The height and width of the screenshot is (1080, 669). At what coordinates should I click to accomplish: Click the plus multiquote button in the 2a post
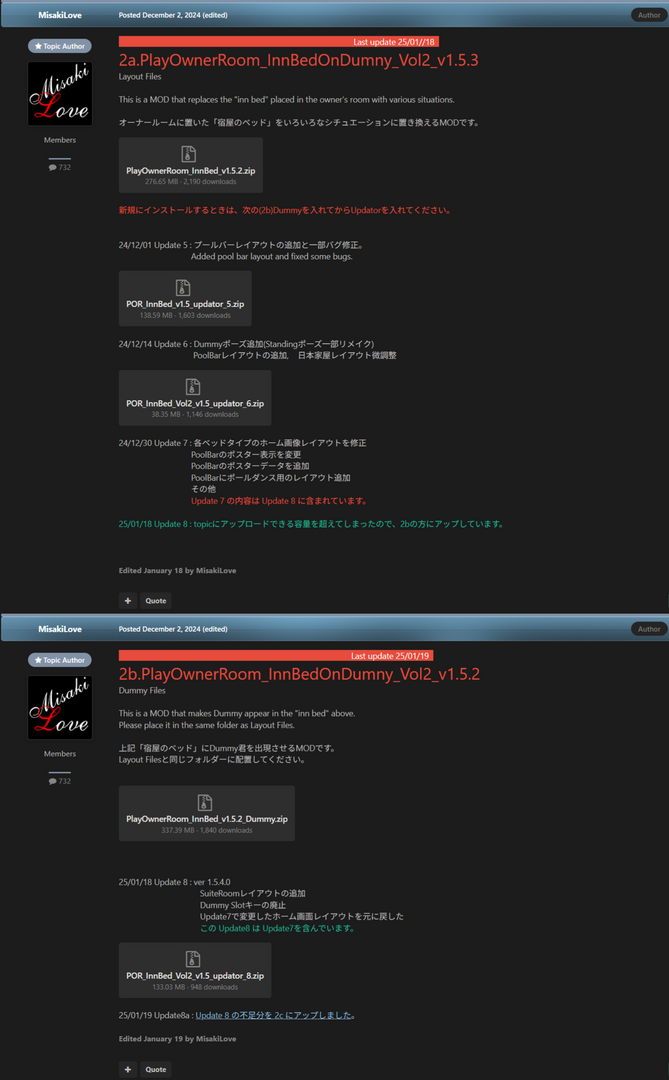127,601
